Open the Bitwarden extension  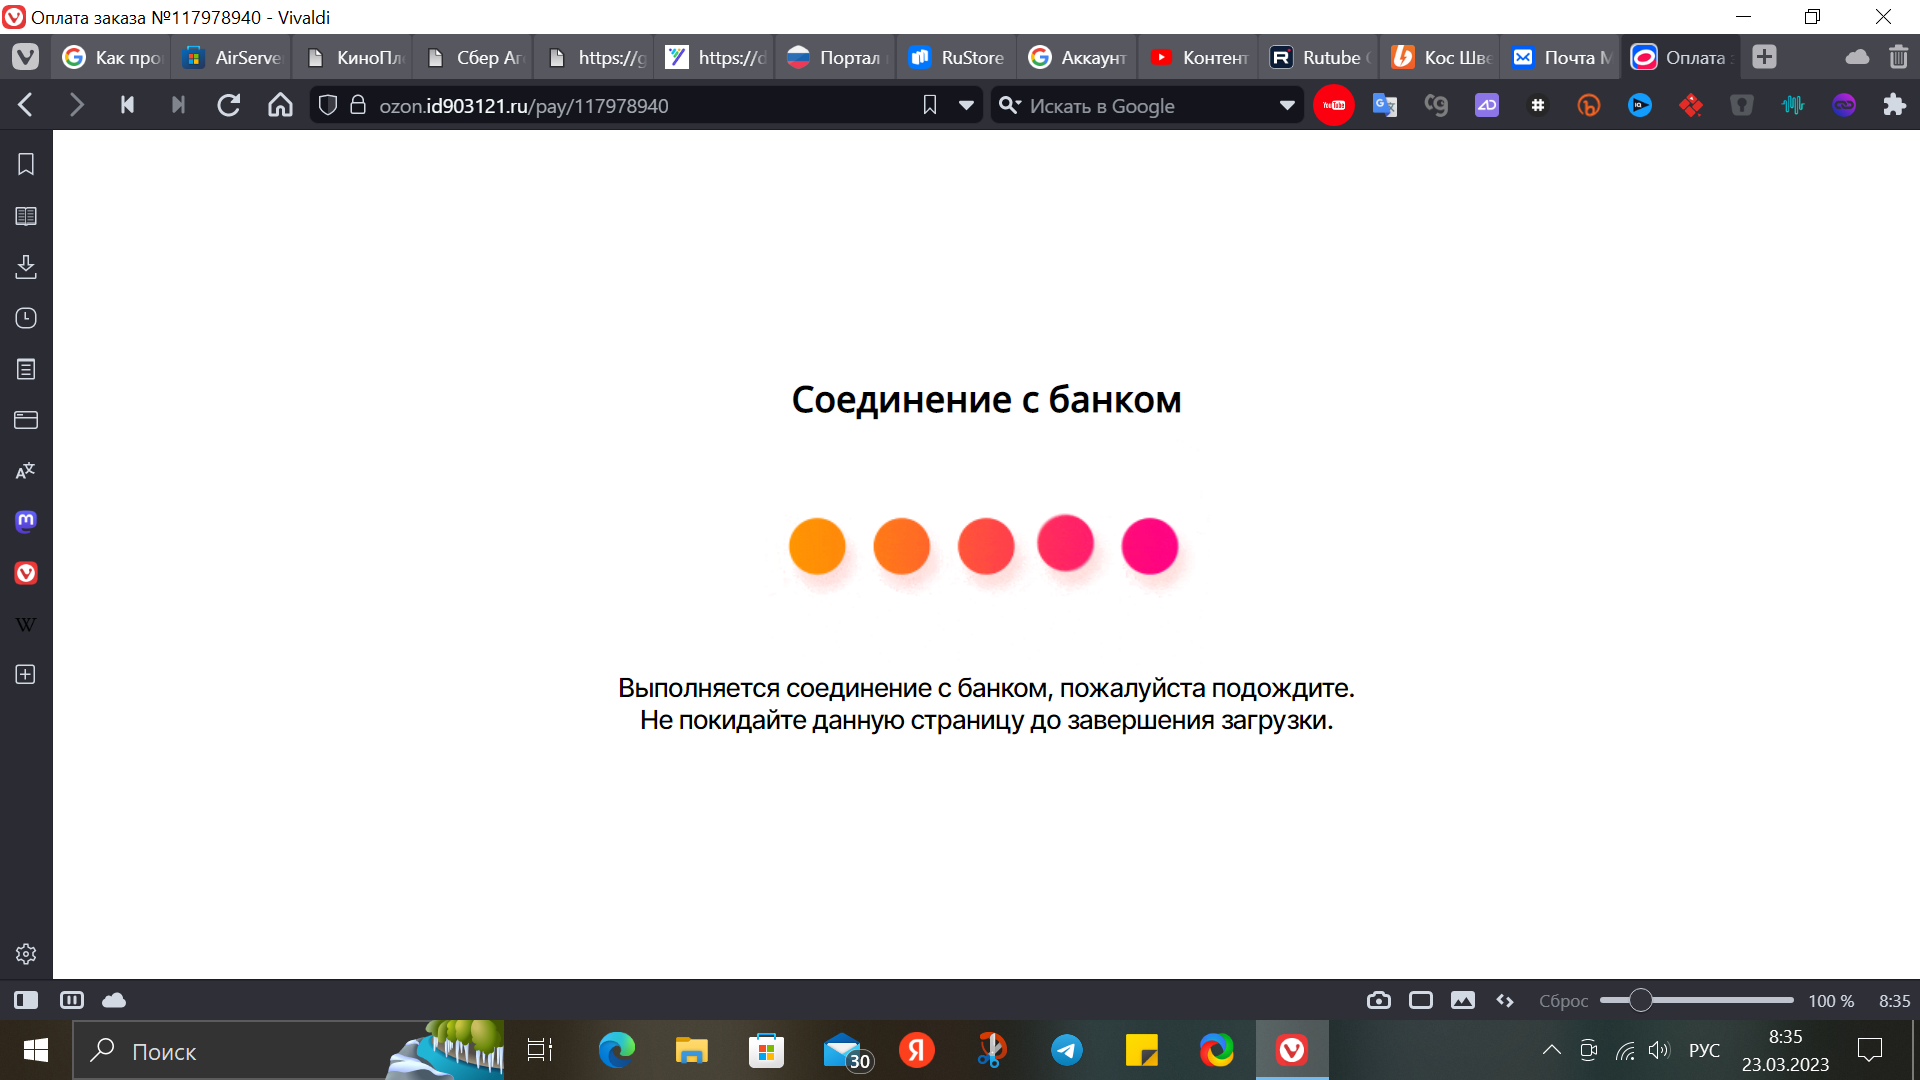1742,105
